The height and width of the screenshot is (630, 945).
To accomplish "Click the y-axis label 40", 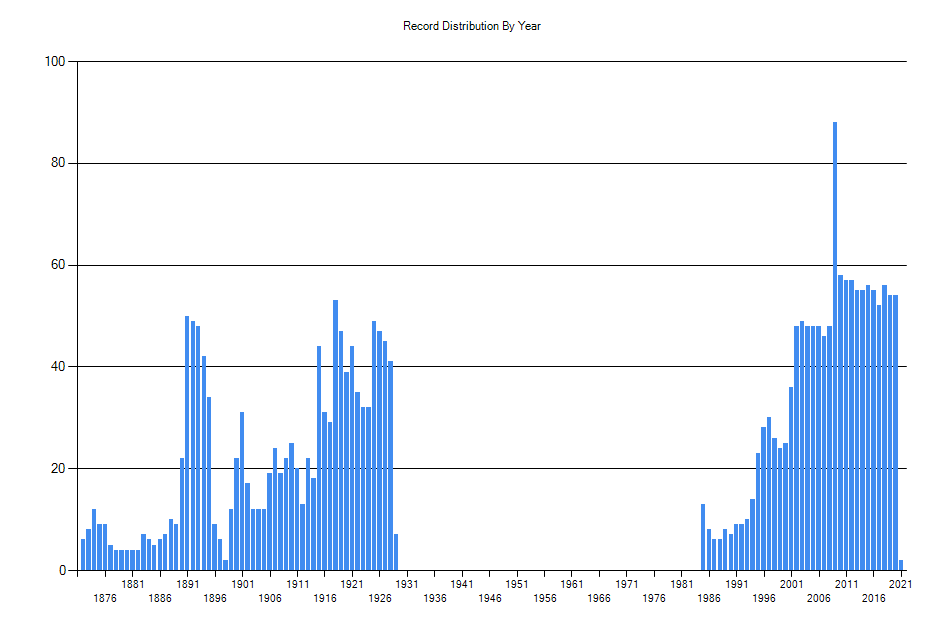I will tap(58, 367).
